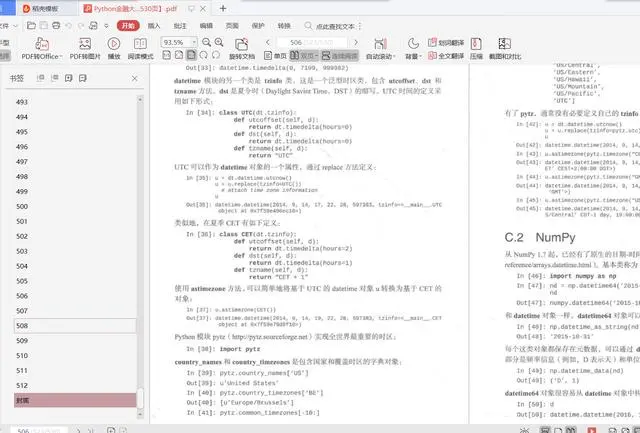Go to previous page arrow
The image size is (640, 433).
click(268, 42)
